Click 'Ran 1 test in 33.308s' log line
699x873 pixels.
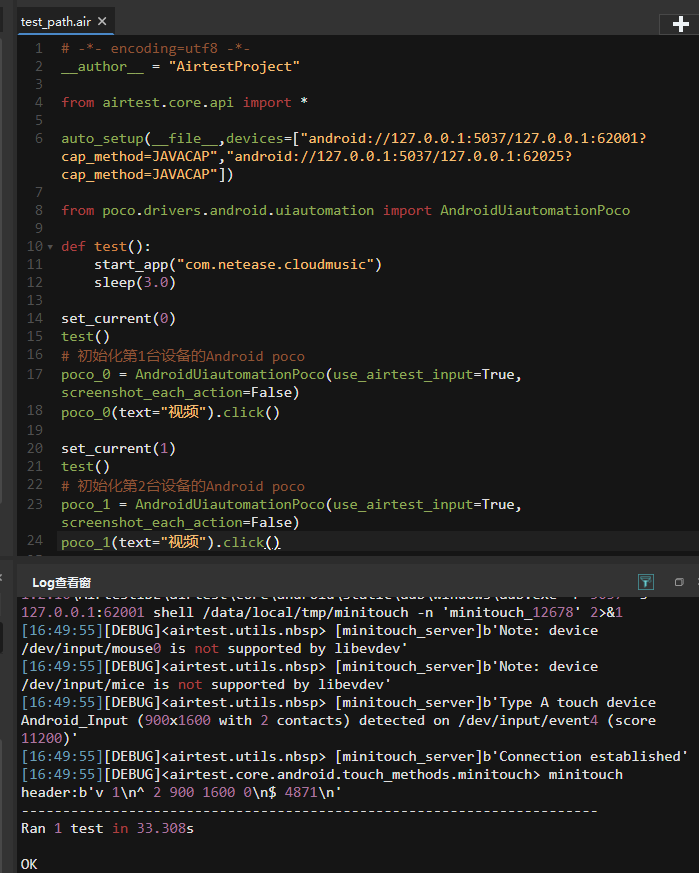(x=107, y=828)
